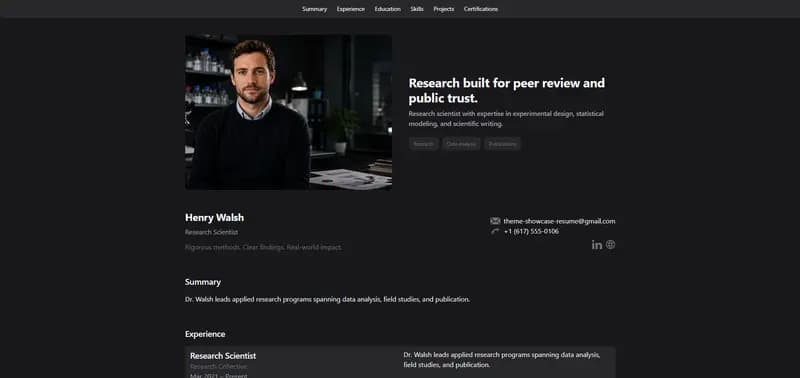Viewport: 800px width, 378px height.
Task: Open Certifications in the navigation bar
Action: 481,9
